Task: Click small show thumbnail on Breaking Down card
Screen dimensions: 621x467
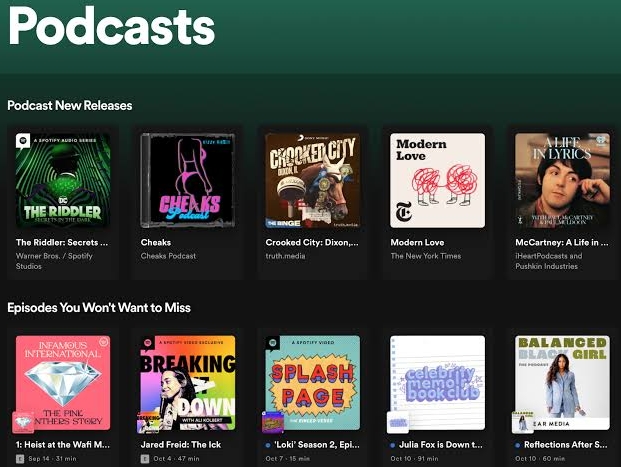Action: pyautogui.click(x=148, y=423)
